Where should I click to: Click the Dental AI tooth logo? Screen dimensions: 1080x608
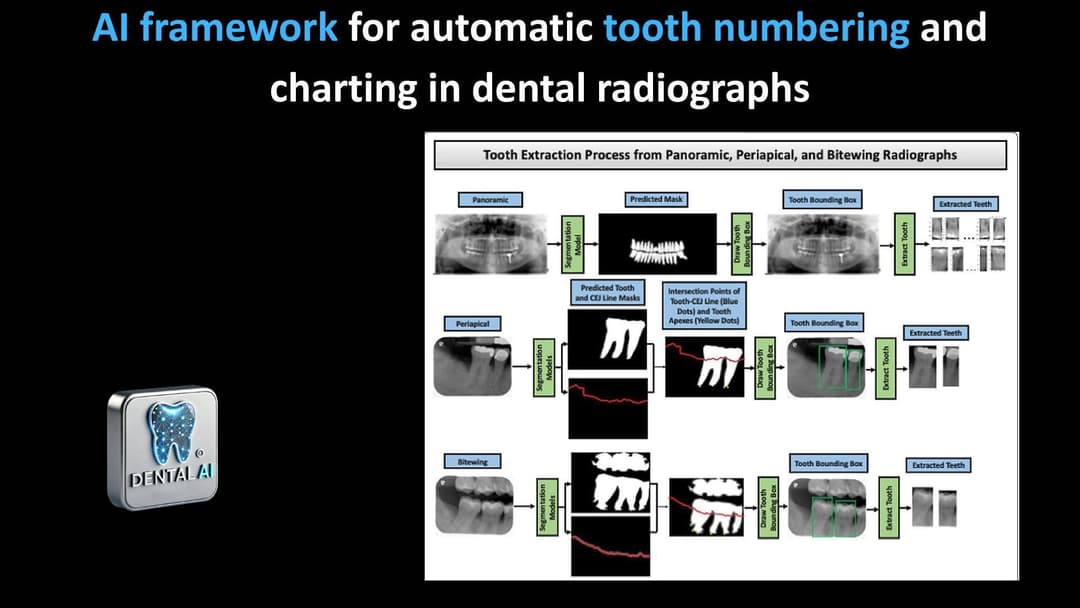pyautogui.click(x=161, y=449)
